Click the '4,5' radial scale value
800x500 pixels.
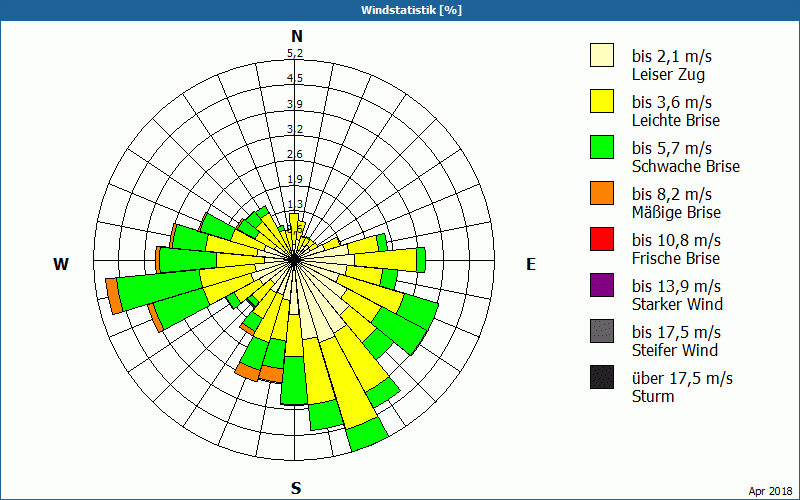[295, 79]
